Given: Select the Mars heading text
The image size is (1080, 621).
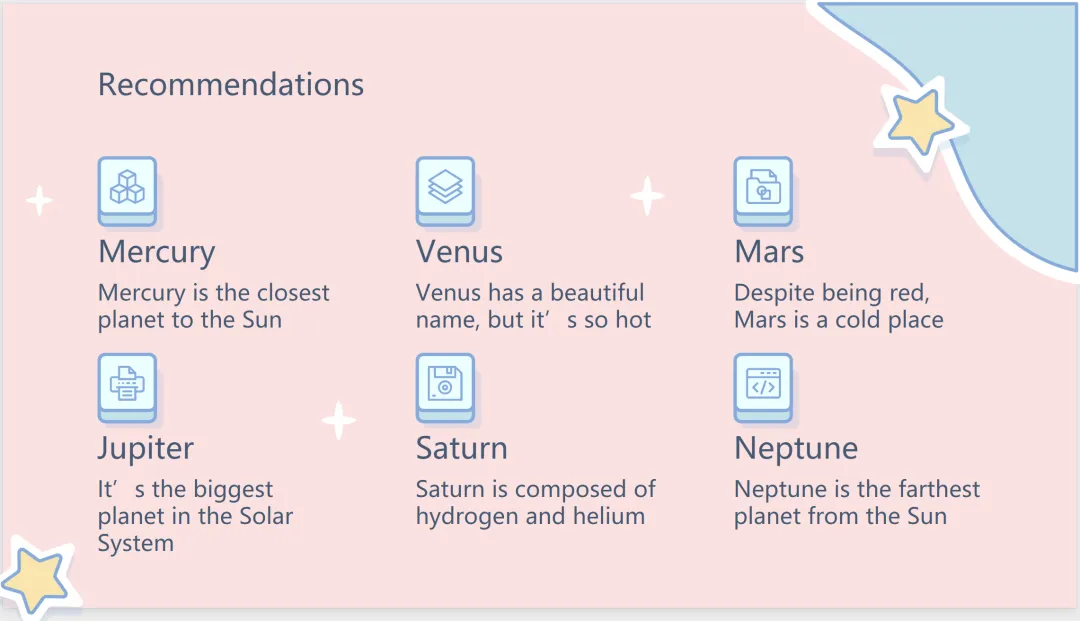Looking at the screenshot, I should click(769, 252).
